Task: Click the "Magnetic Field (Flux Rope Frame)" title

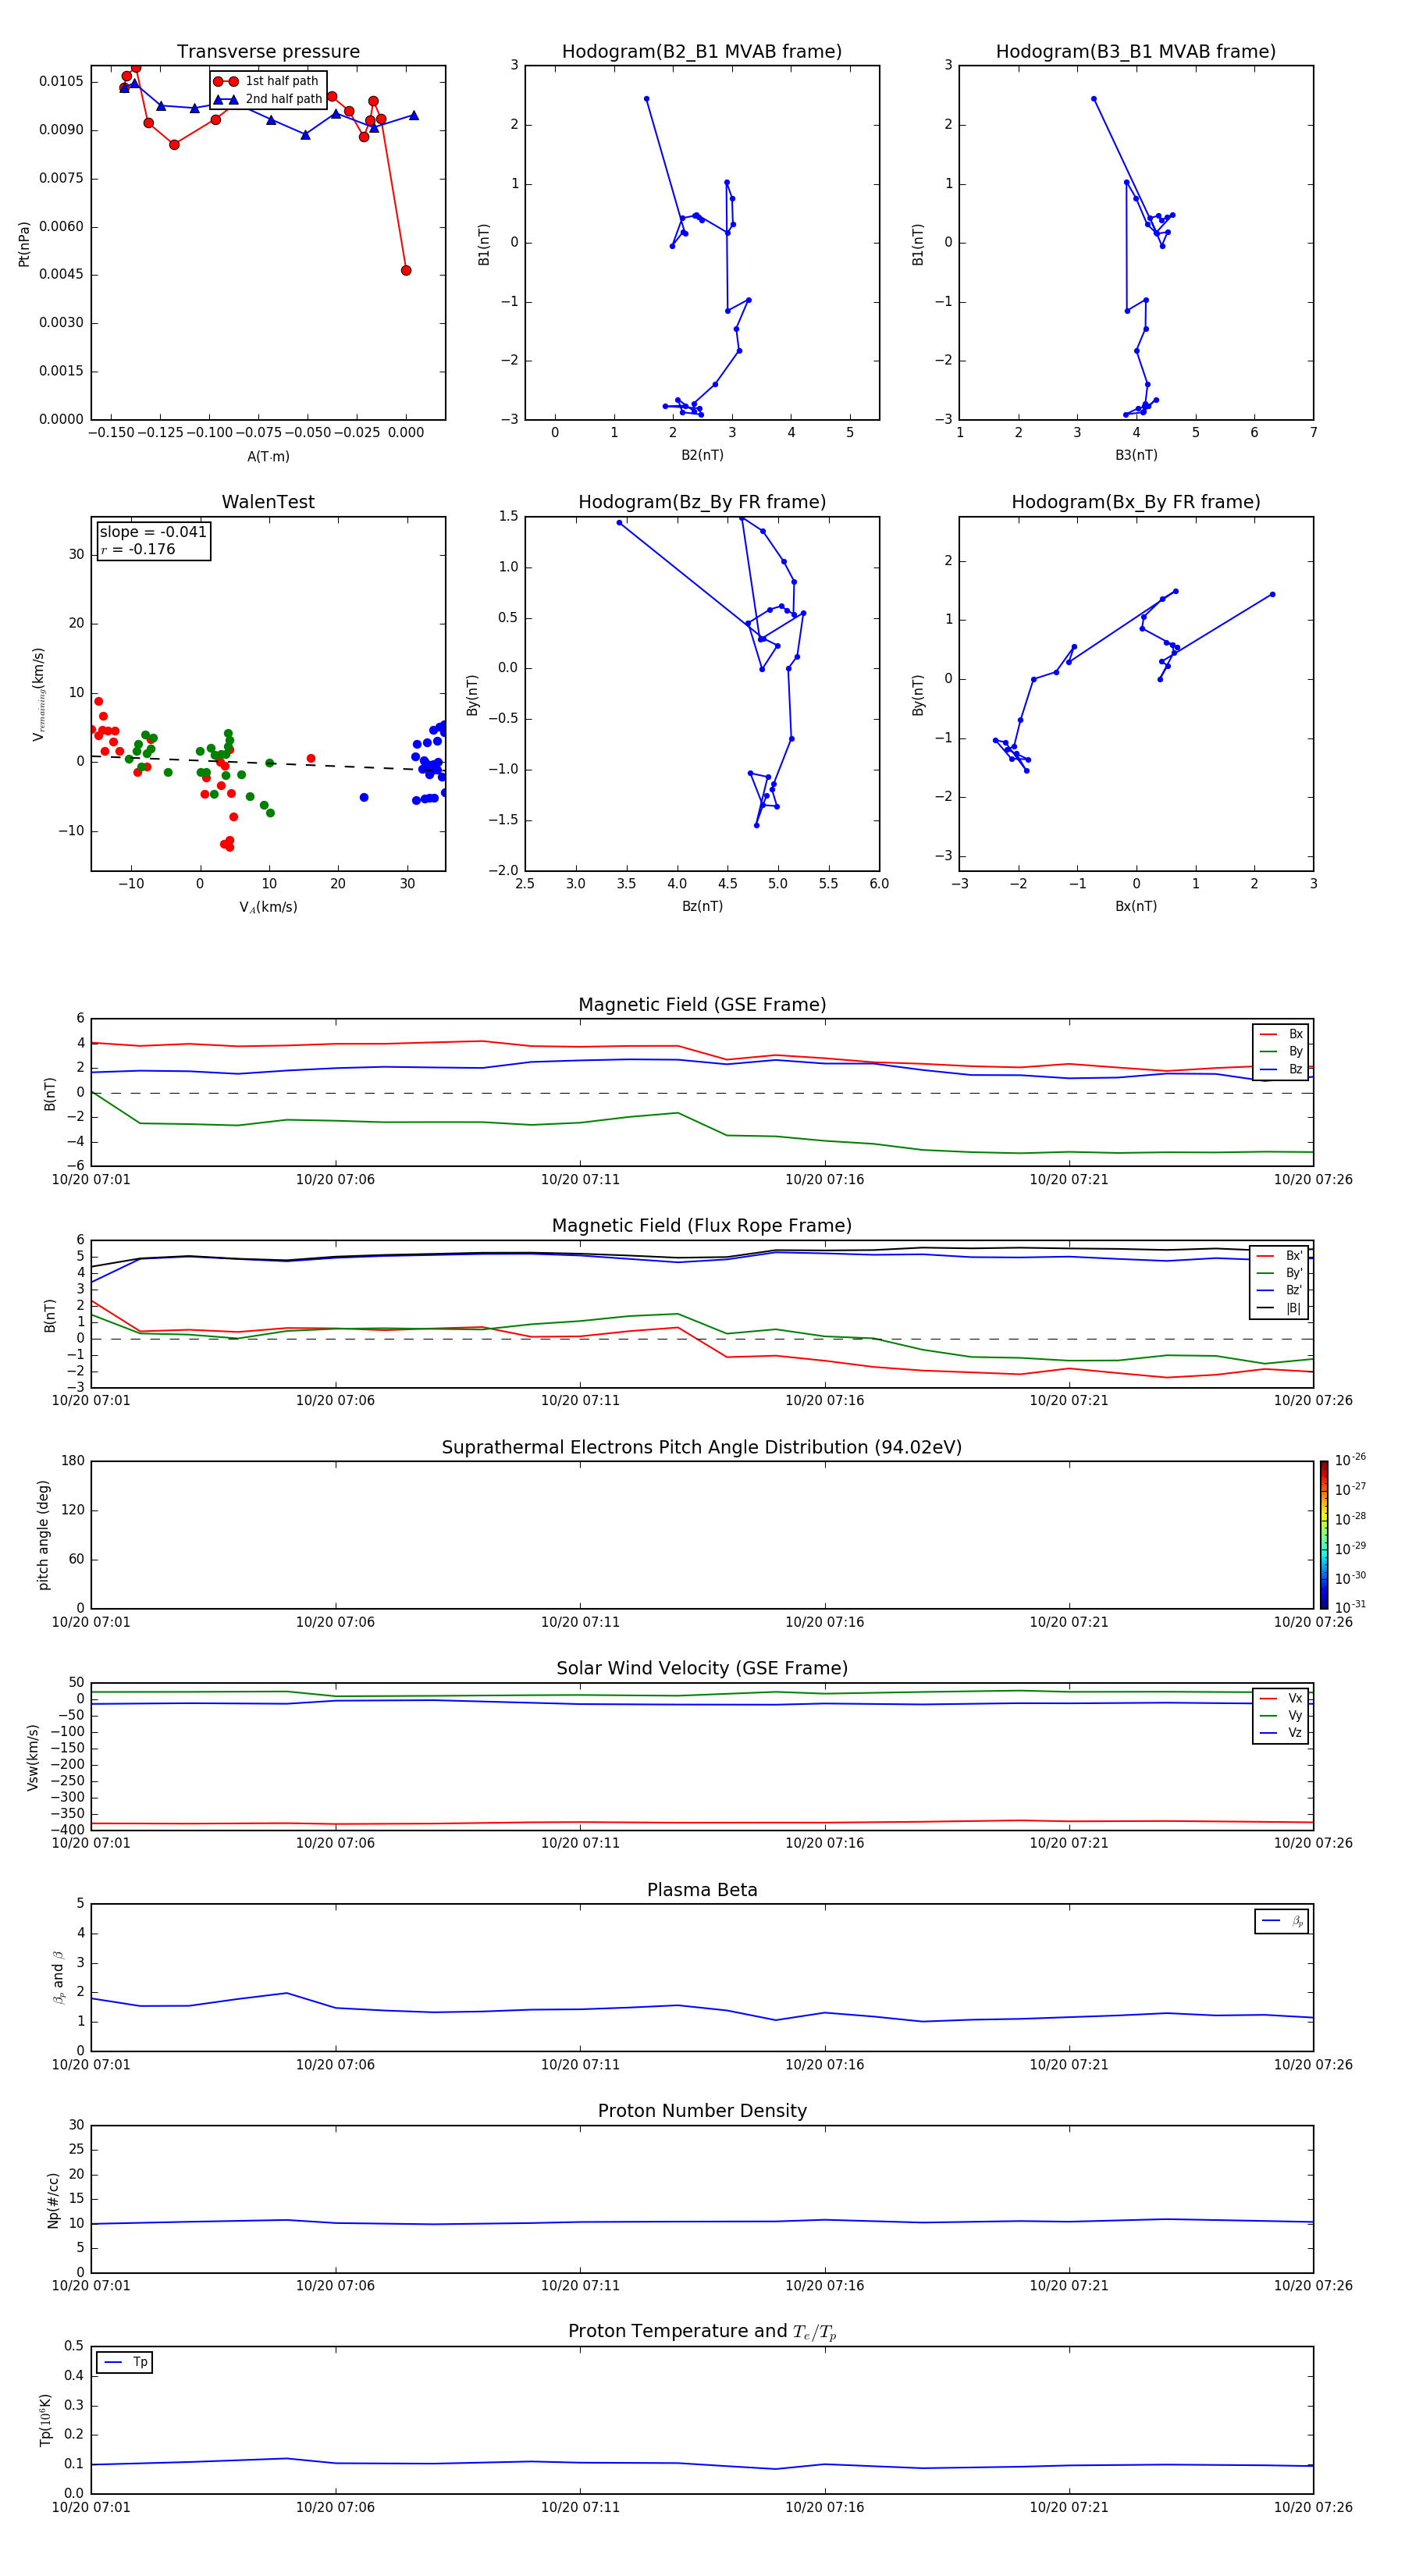Action: [x=702, y=1226]
